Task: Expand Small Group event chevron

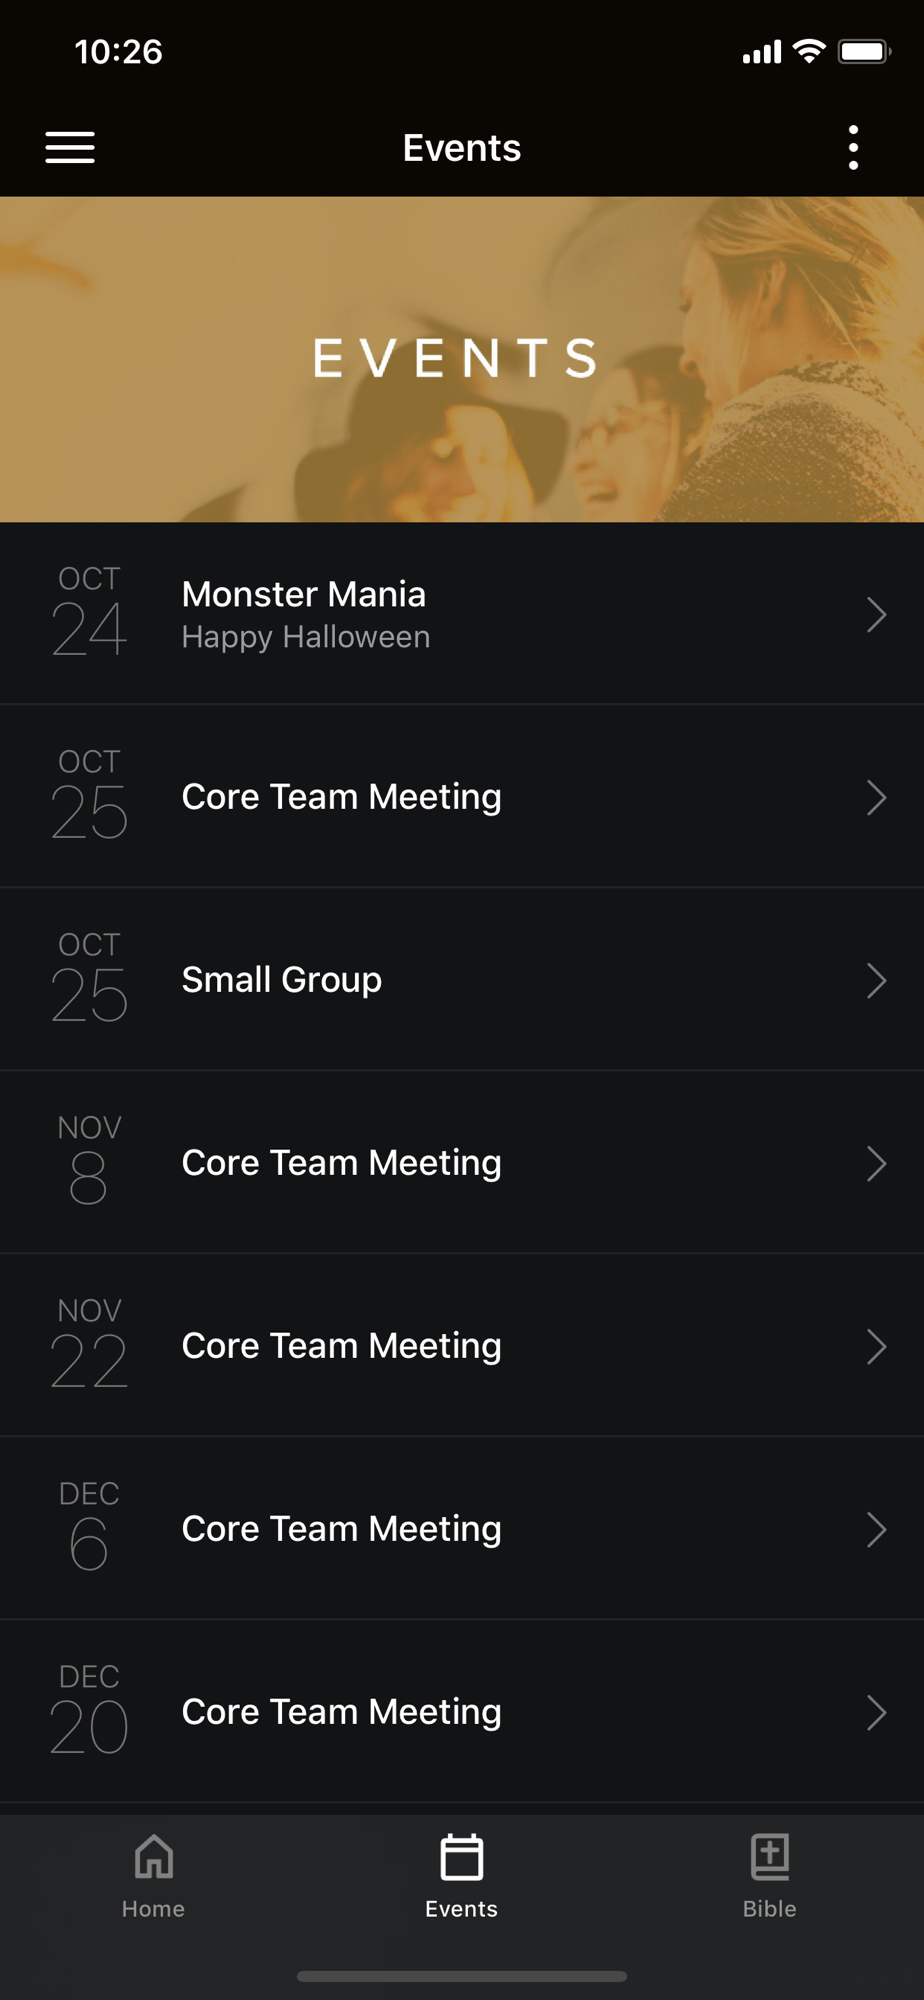Action: pyautogui.click(x=876, y=980)
